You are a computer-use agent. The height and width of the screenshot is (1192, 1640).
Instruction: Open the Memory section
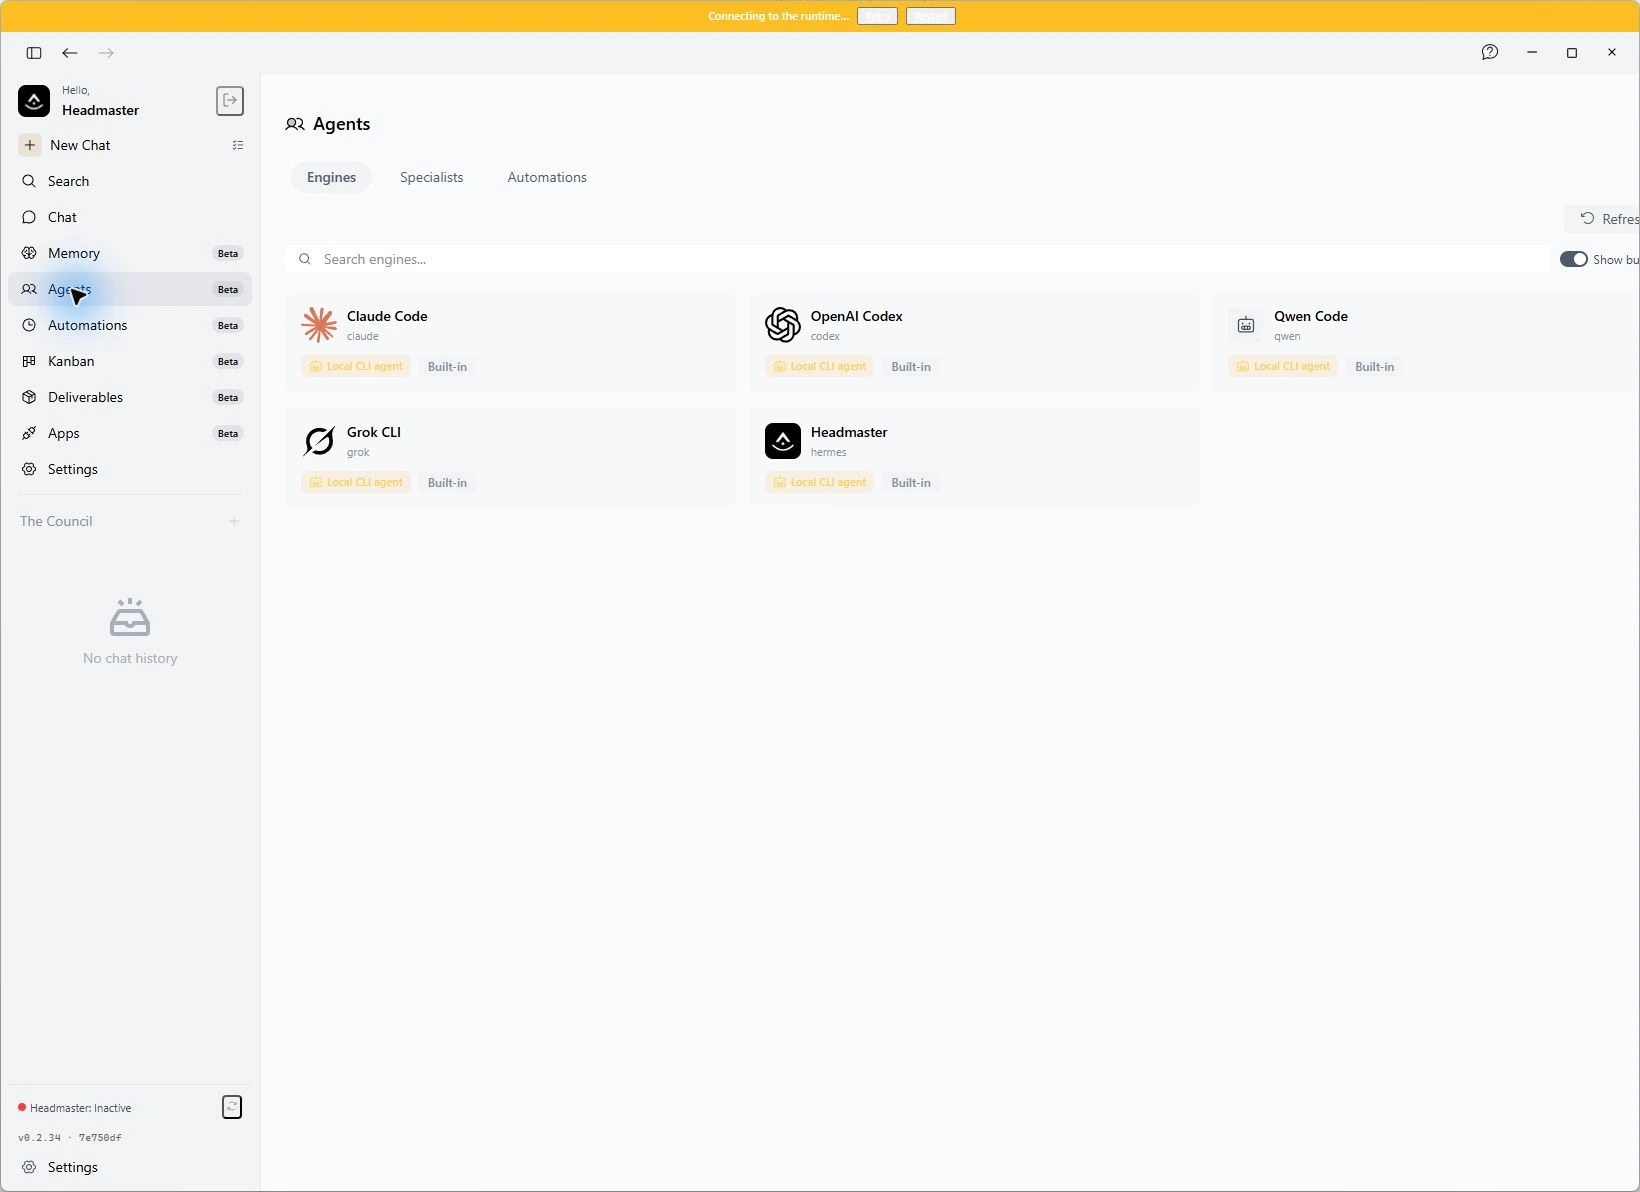pyautogui.click(x=130, y=253)
